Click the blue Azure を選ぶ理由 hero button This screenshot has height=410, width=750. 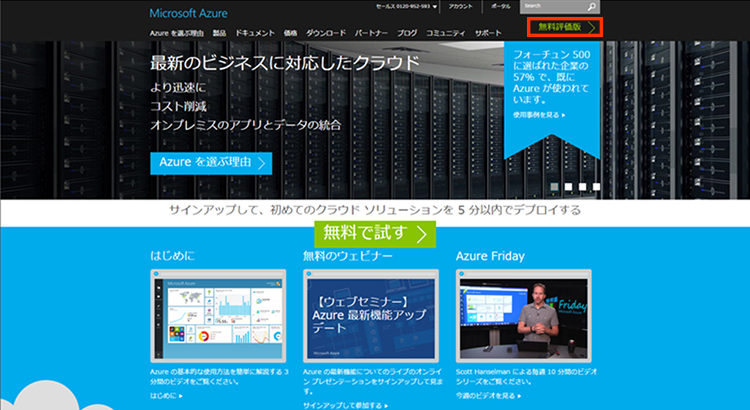(210, 162)
